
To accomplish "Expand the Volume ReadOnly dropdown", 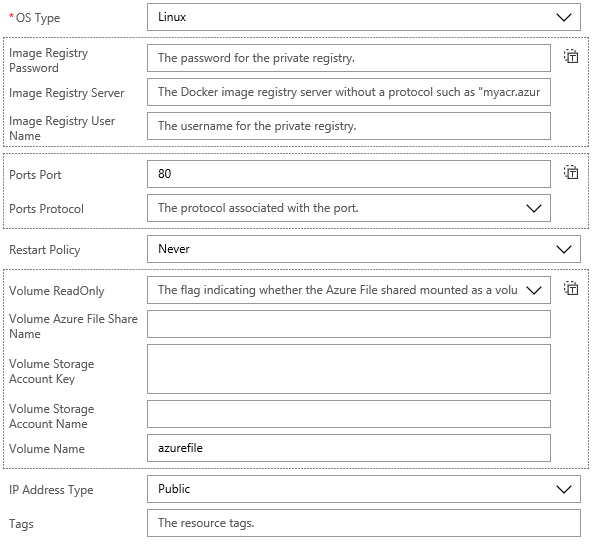I will (x=349, y=290).
